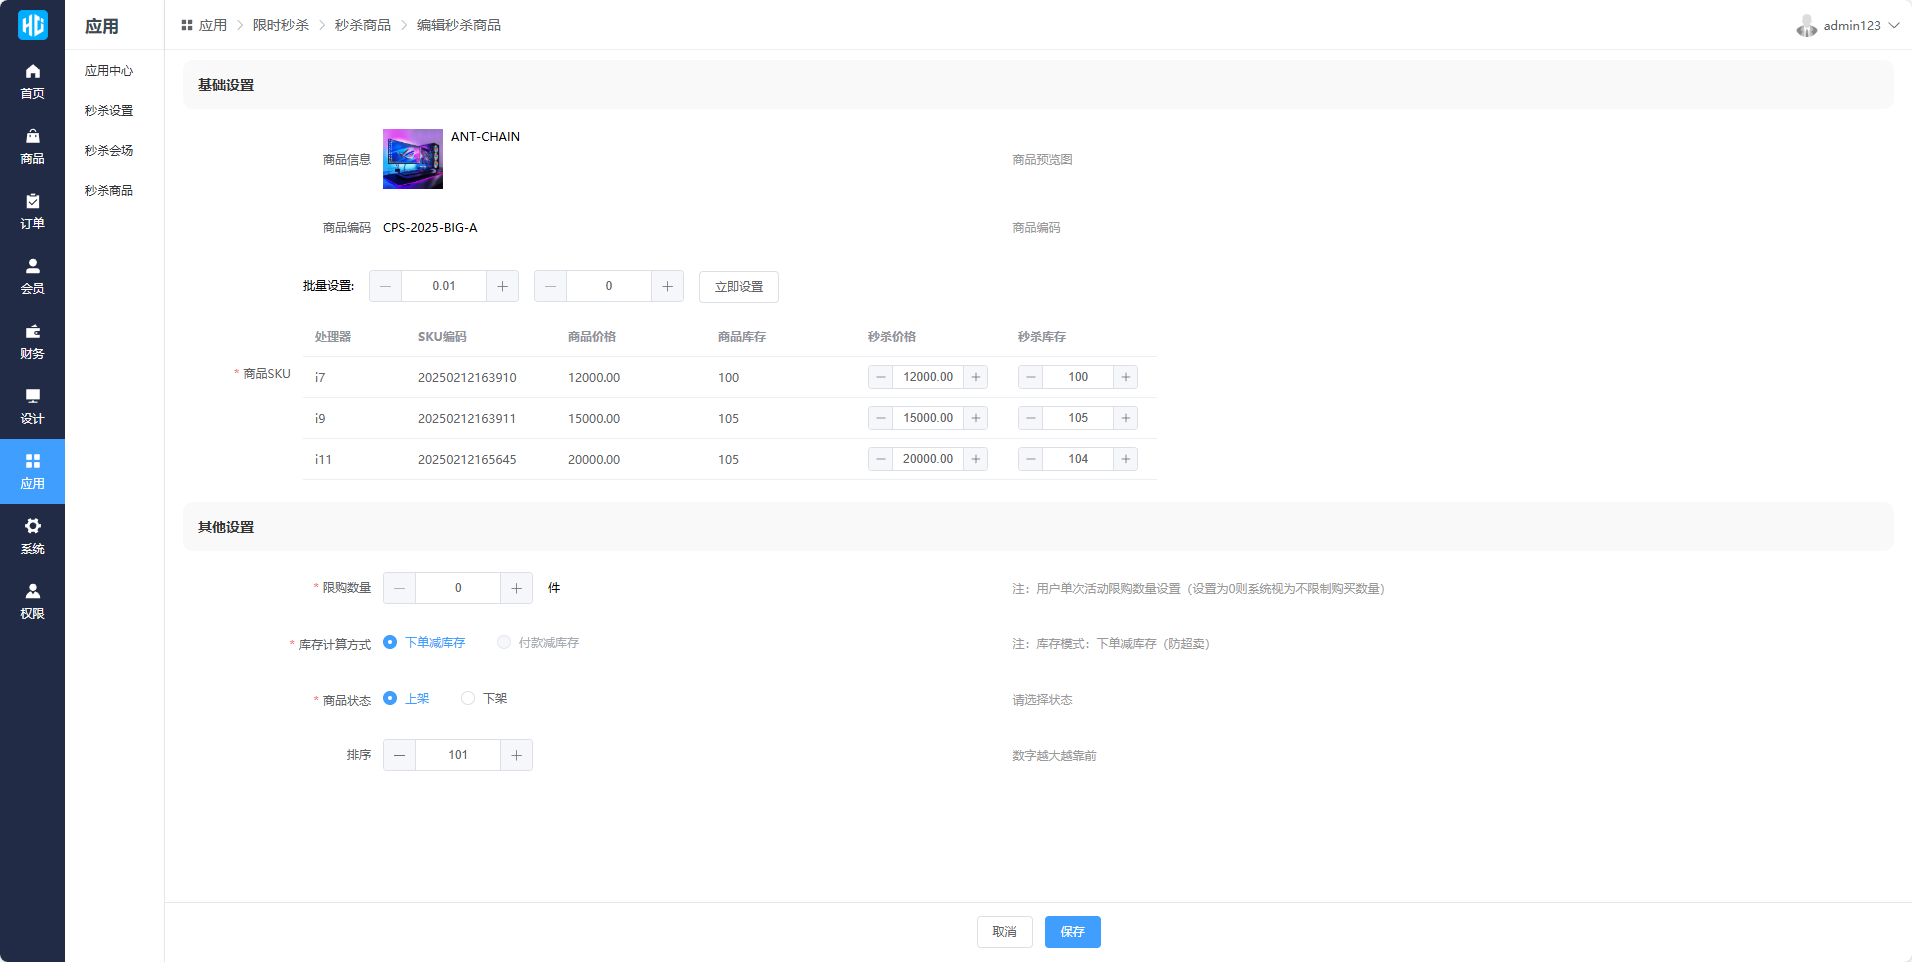Viewport: 1912px width, 962px height.
Task: Open the 首页 home icon in sidebar
Action: pyautogui.click(x=32, y=72)
